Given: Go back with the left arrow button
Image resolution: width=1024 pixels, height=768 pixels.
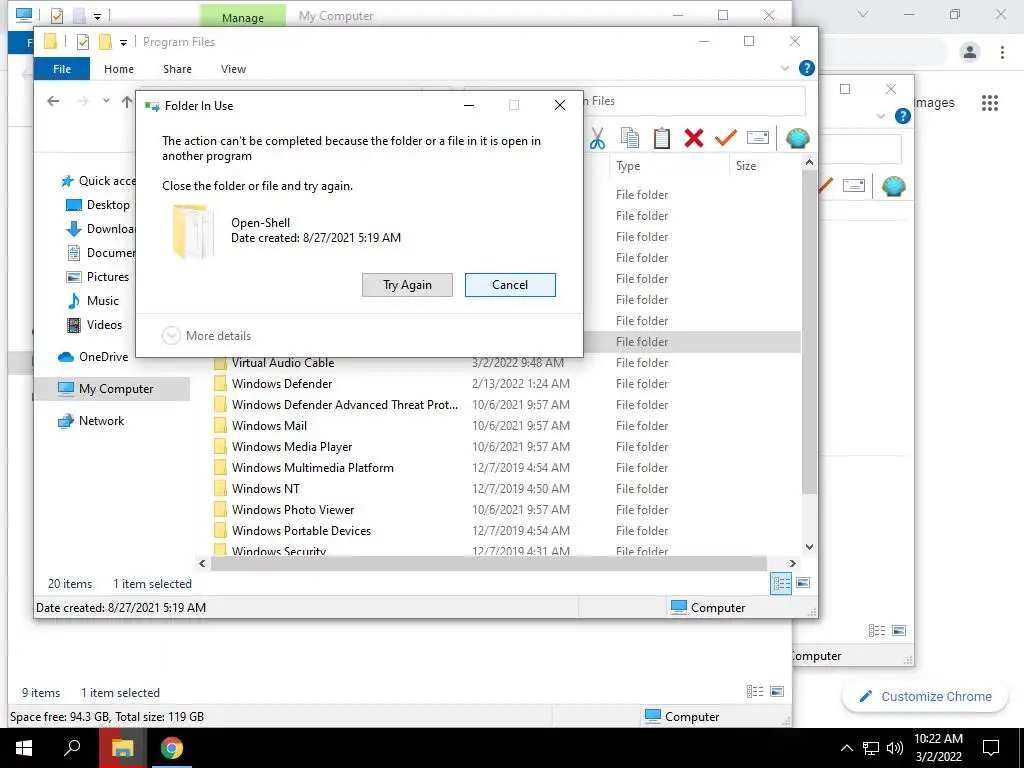Looking at the screenshot, I should point(54,101).
